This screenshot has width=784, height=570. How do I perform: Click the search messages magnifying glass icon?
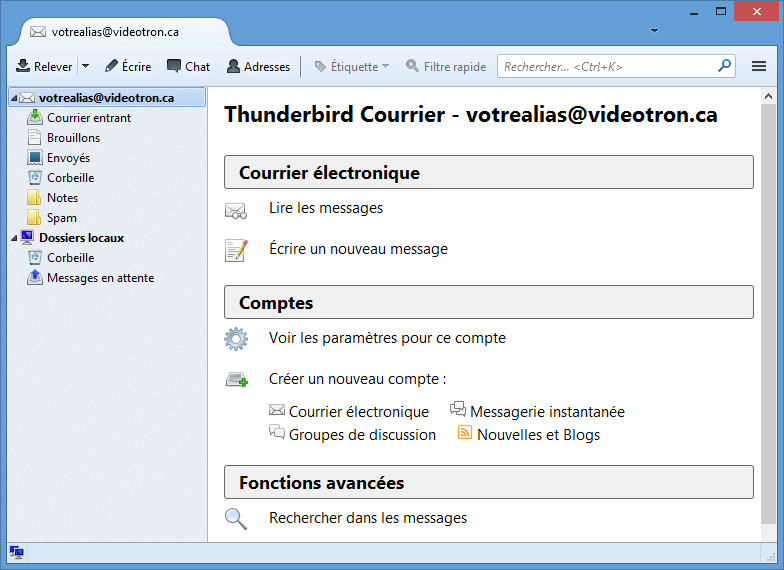tap(236, 518)
